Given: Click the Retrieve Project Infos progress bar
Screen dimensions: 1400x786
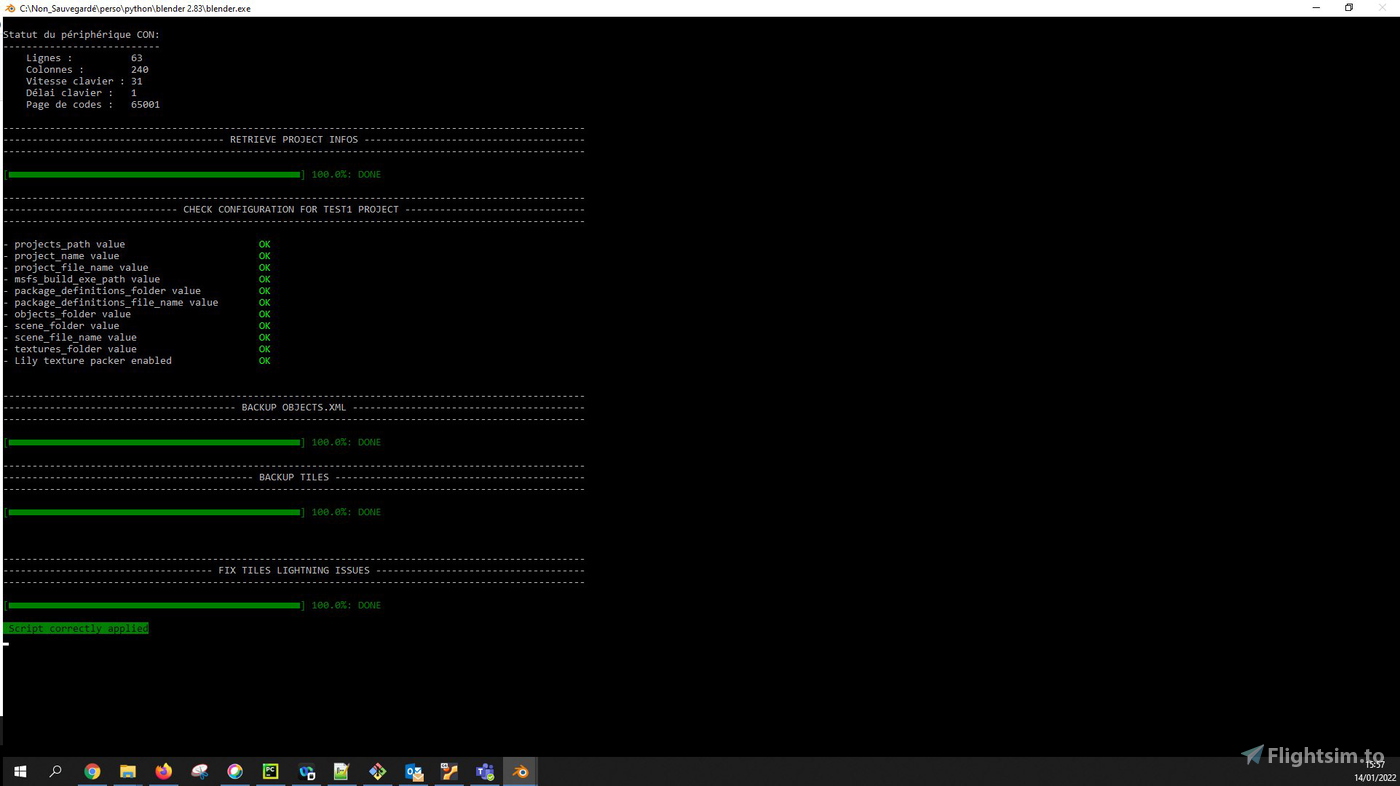Looking at the screenshot, I should pos(154,175).
